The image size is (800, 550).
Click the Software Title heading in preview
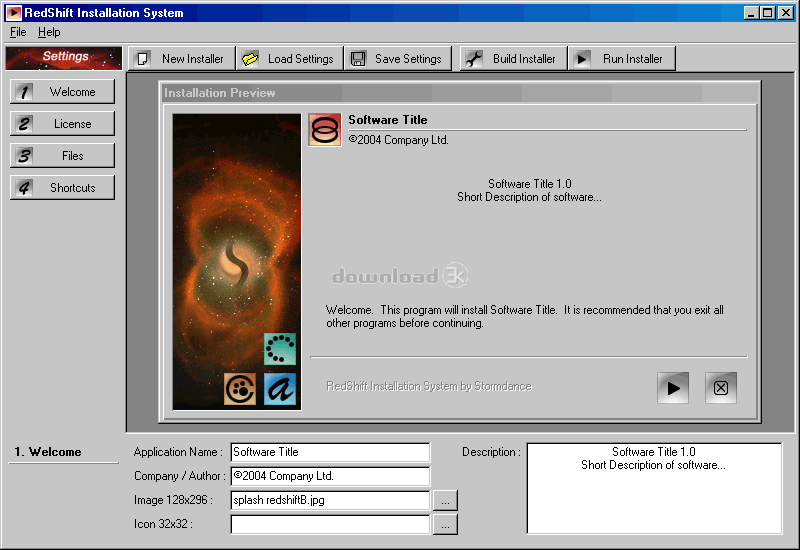[x=388, y=120]
